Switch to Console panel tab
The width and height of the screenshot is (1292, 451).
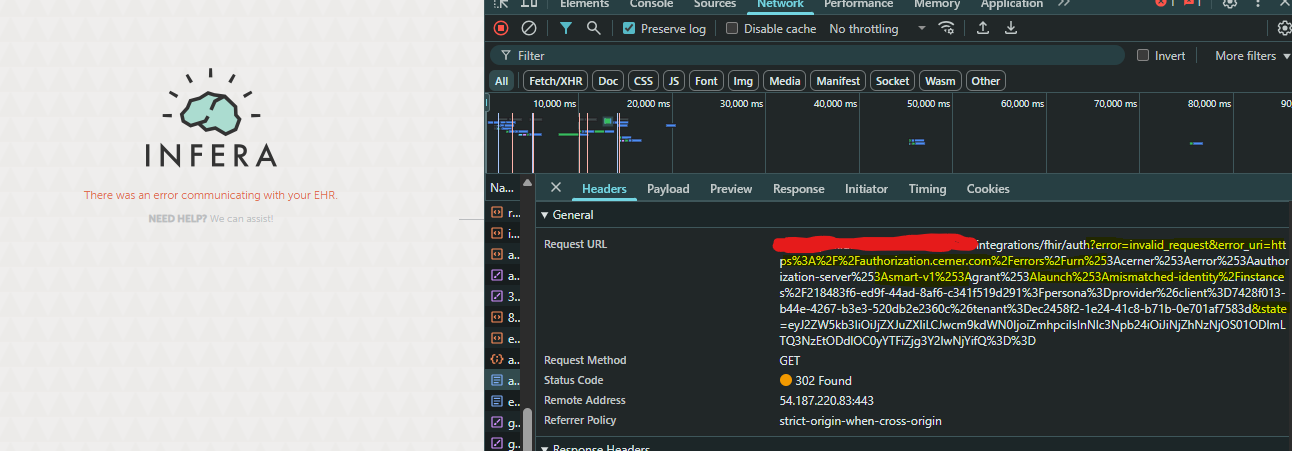(651, 4)
